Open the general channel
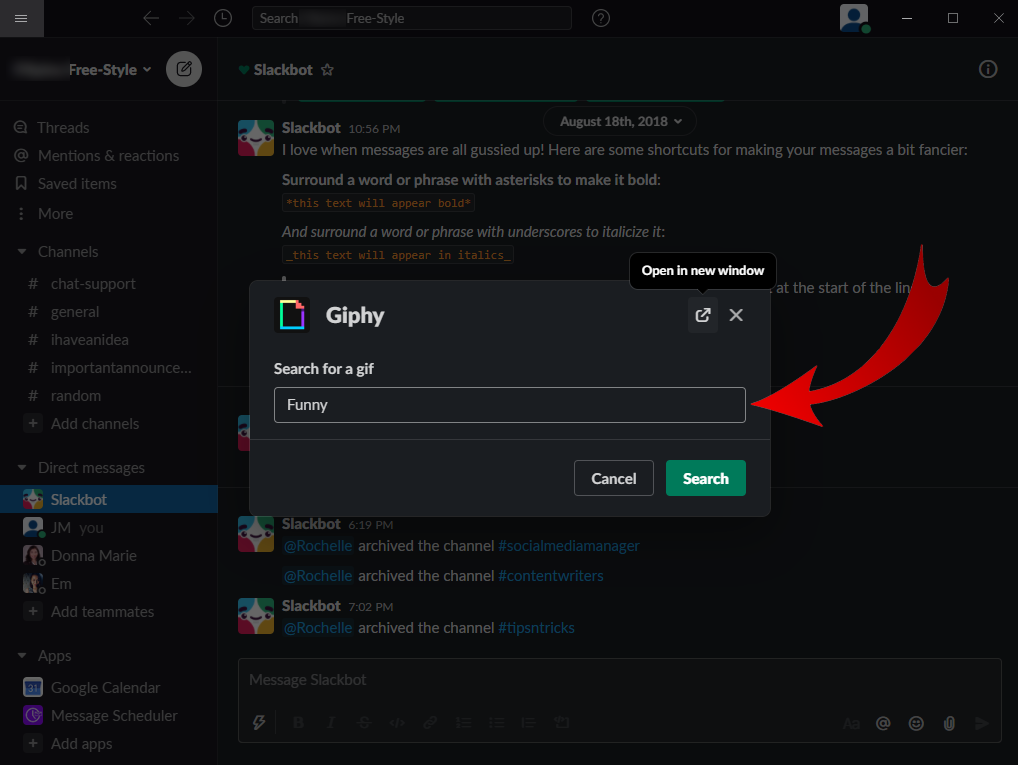The width and height of the screenshot is (1019, 765). coord(75,312)
